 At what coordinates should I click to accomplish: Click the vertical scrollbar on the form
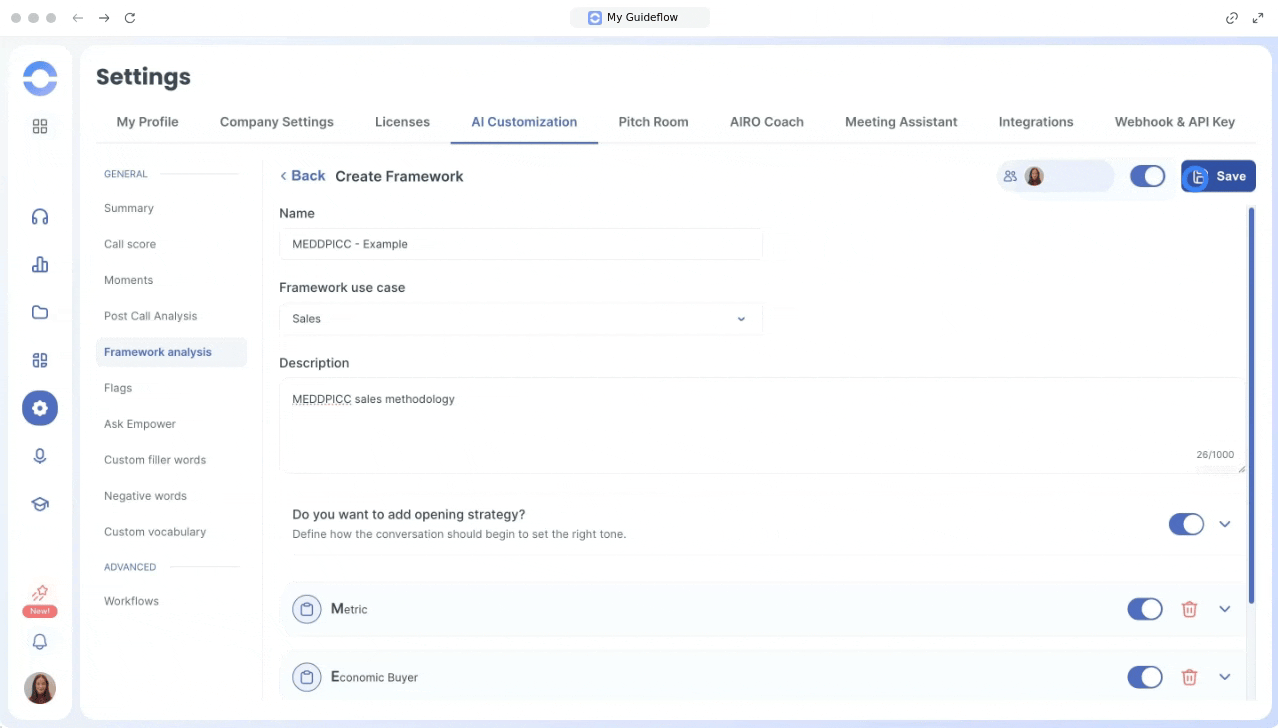[1250, 400]
